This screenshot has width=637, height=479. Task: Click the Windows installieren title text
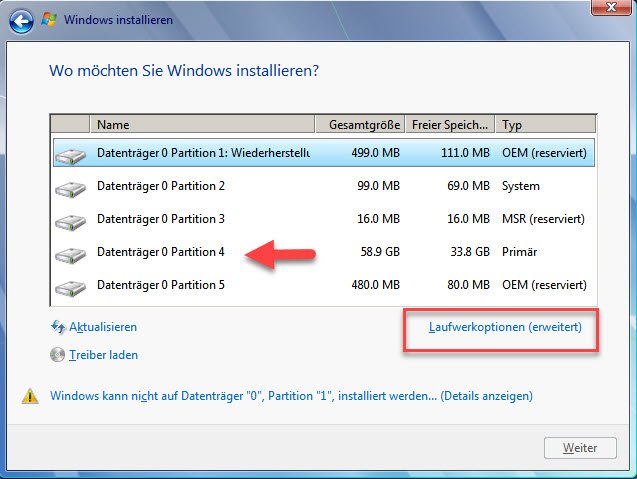coord(118,20)
